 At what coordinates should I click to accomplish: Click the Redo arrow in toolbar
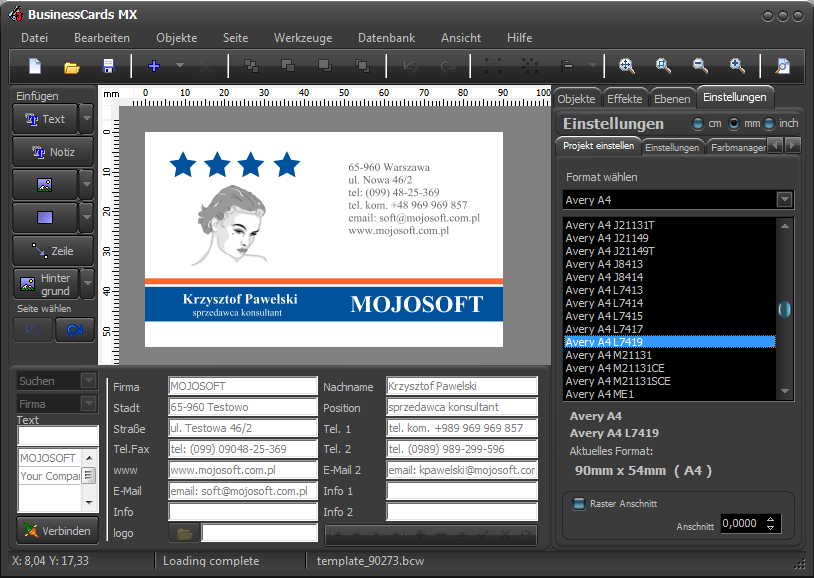[447, 66]
